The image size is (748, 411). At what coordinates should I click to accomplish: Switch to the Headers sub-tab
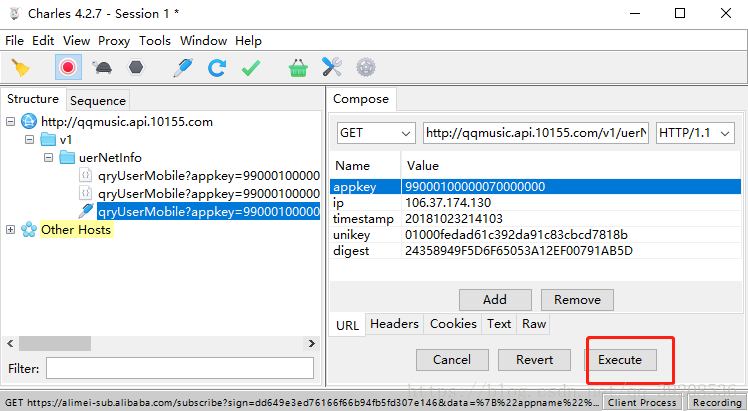click(x=395, y=324)
